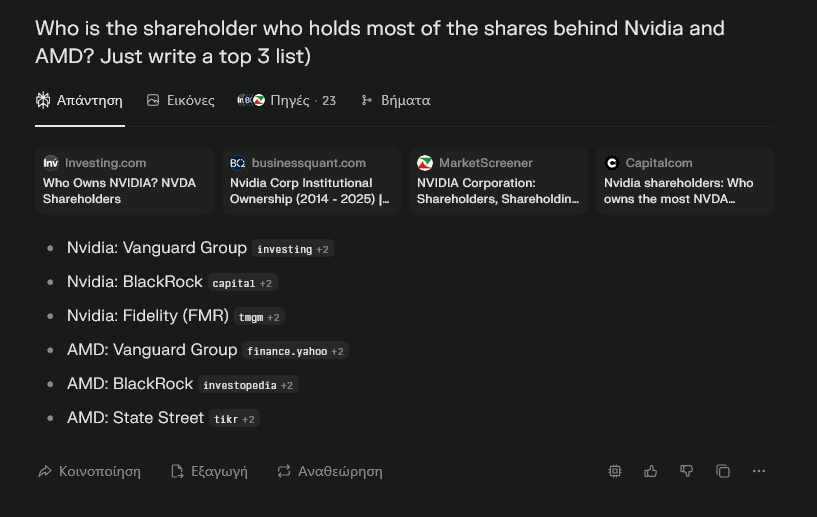Open the MarketScreener source card

pos(498,181)
